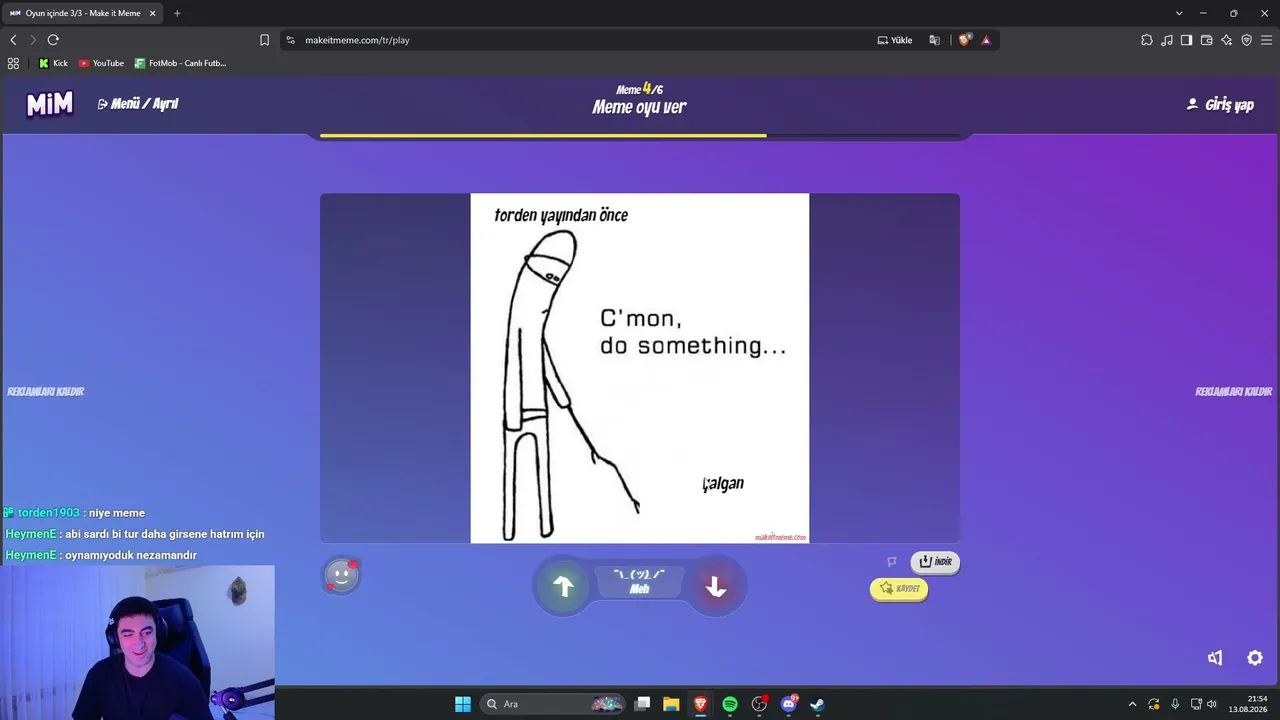1280x720 pixels.
Task: Report the meme using the flag icon
Action: (x=892, y=562)
